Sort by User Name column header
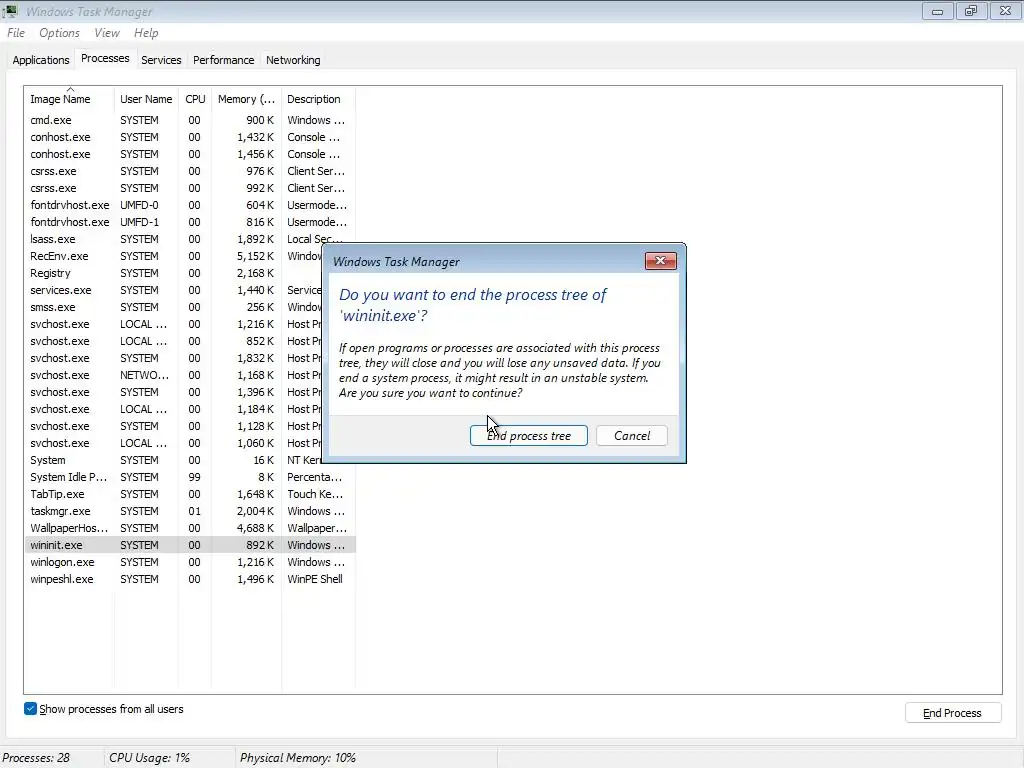The width and height of the screenshot is (1024, 768). click(146, 99)
